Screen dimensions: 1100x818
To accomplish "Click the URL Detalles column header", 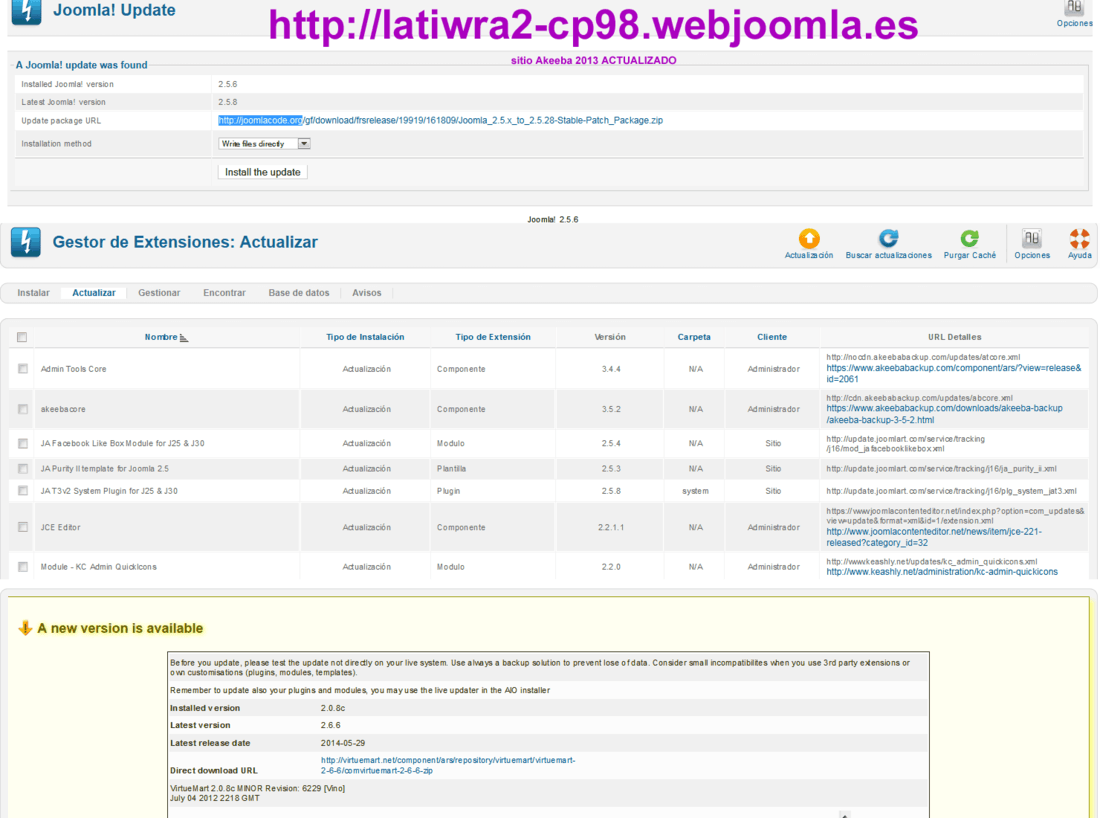I will [954, 337].
